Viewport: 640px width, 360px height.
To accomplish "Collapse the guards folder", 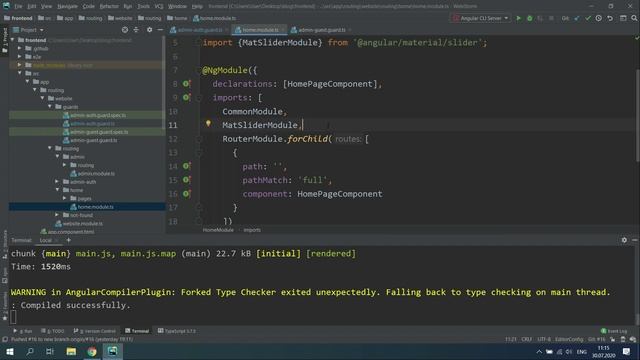I will [50, 107].
